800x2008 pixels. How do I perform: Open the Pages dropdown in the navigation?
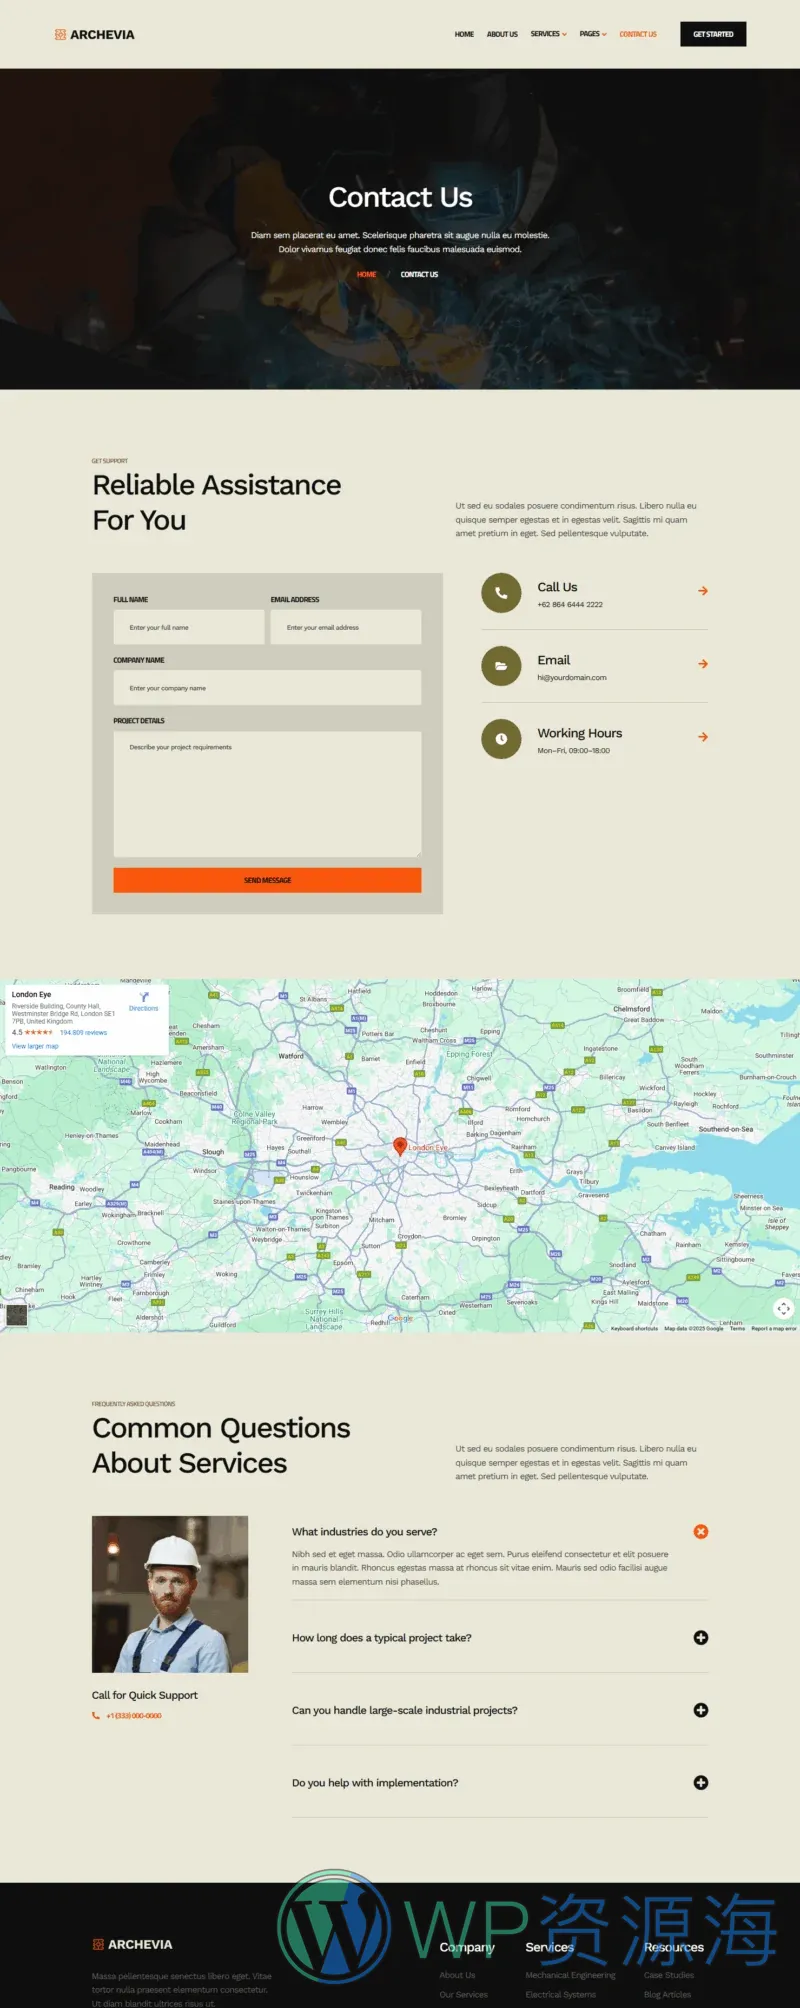point(593,34)
